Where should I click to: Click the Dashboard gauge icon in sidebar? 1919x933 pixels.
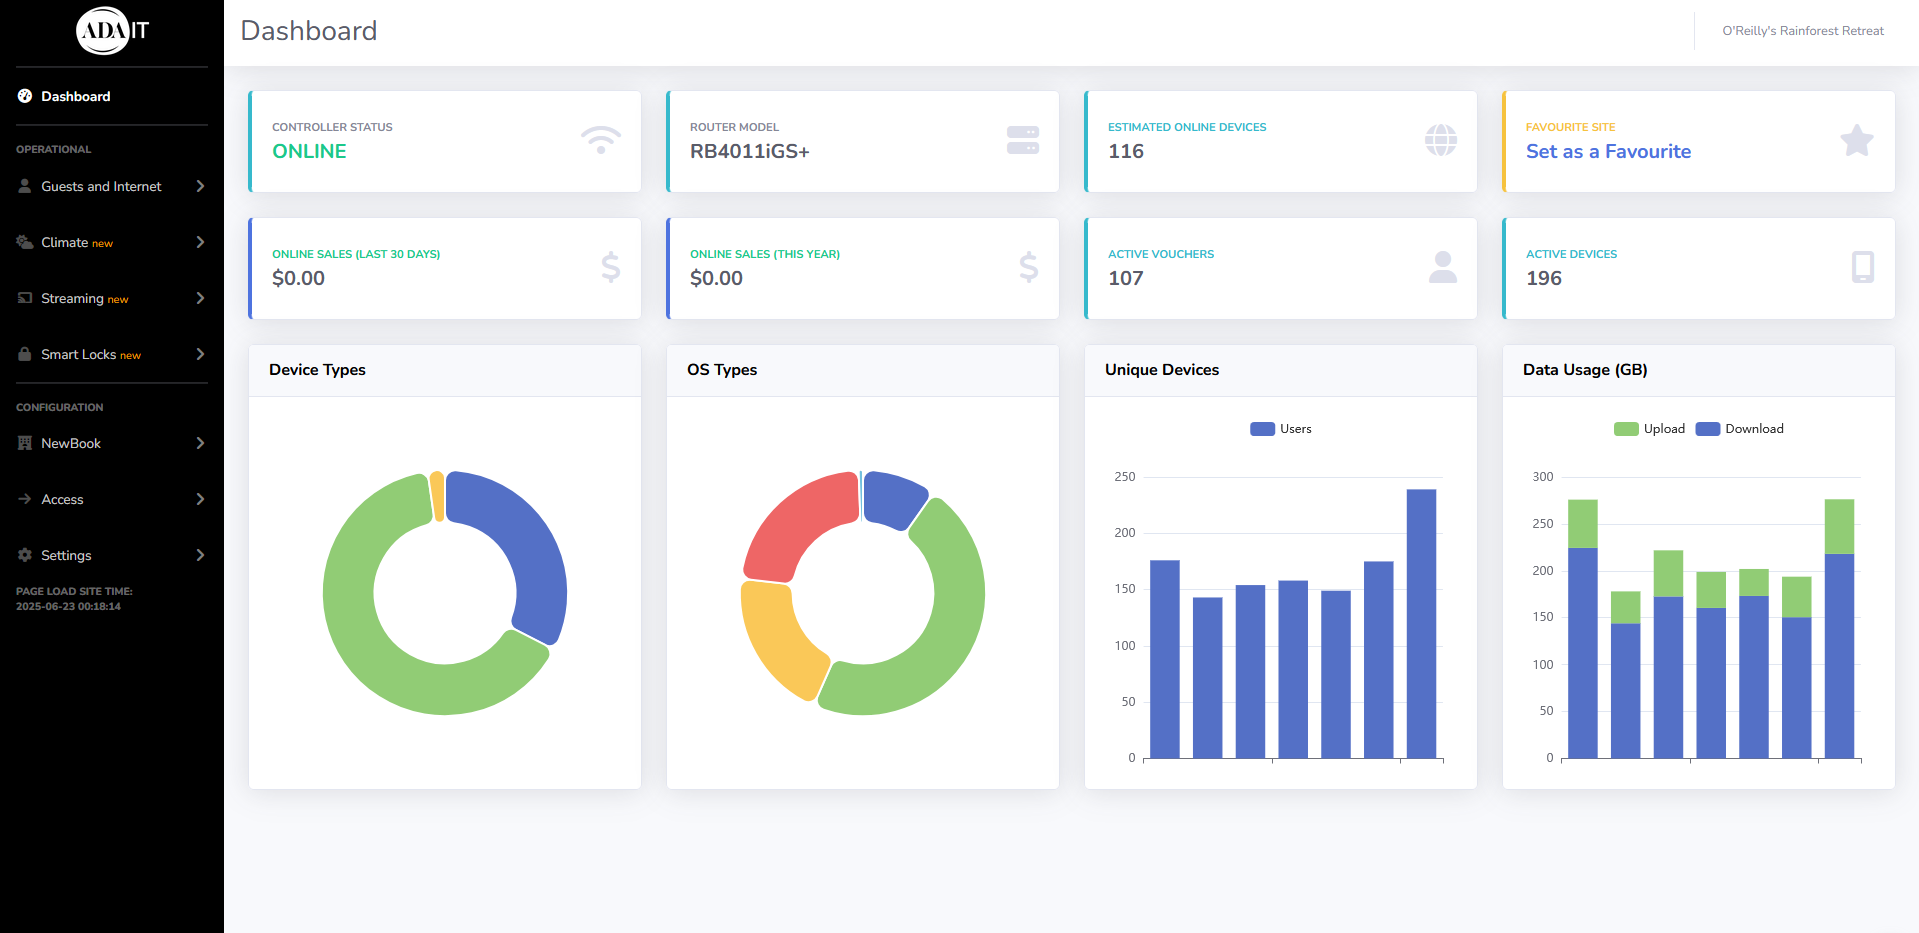[x=25, y=96]
